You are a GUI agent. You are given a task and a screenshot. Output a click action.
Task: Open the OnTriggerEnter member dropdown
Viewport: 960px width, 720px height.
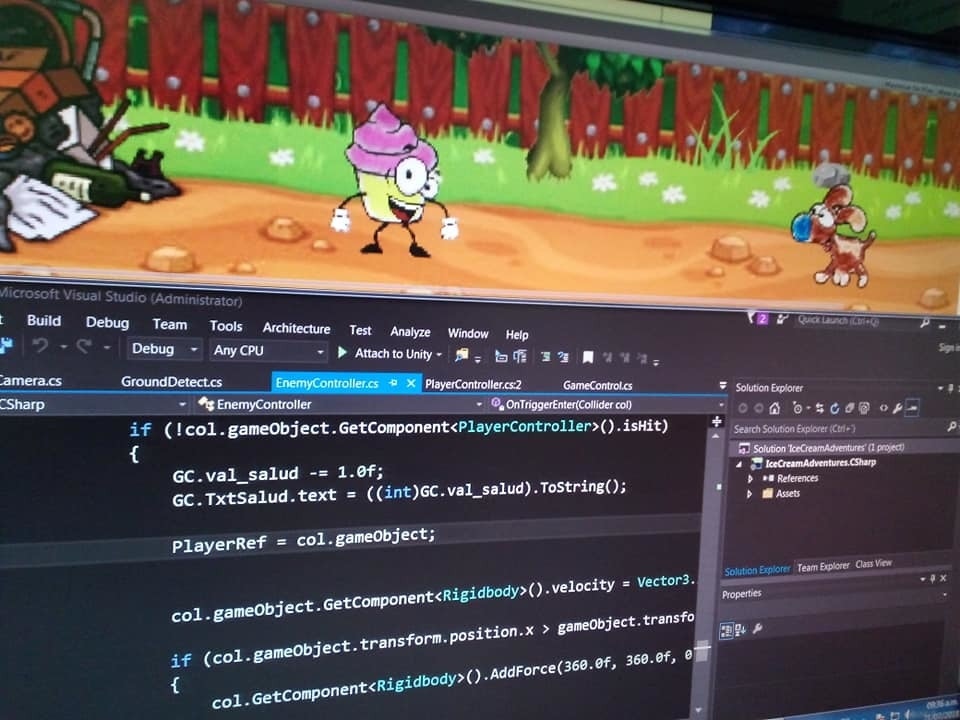(608, 405)
